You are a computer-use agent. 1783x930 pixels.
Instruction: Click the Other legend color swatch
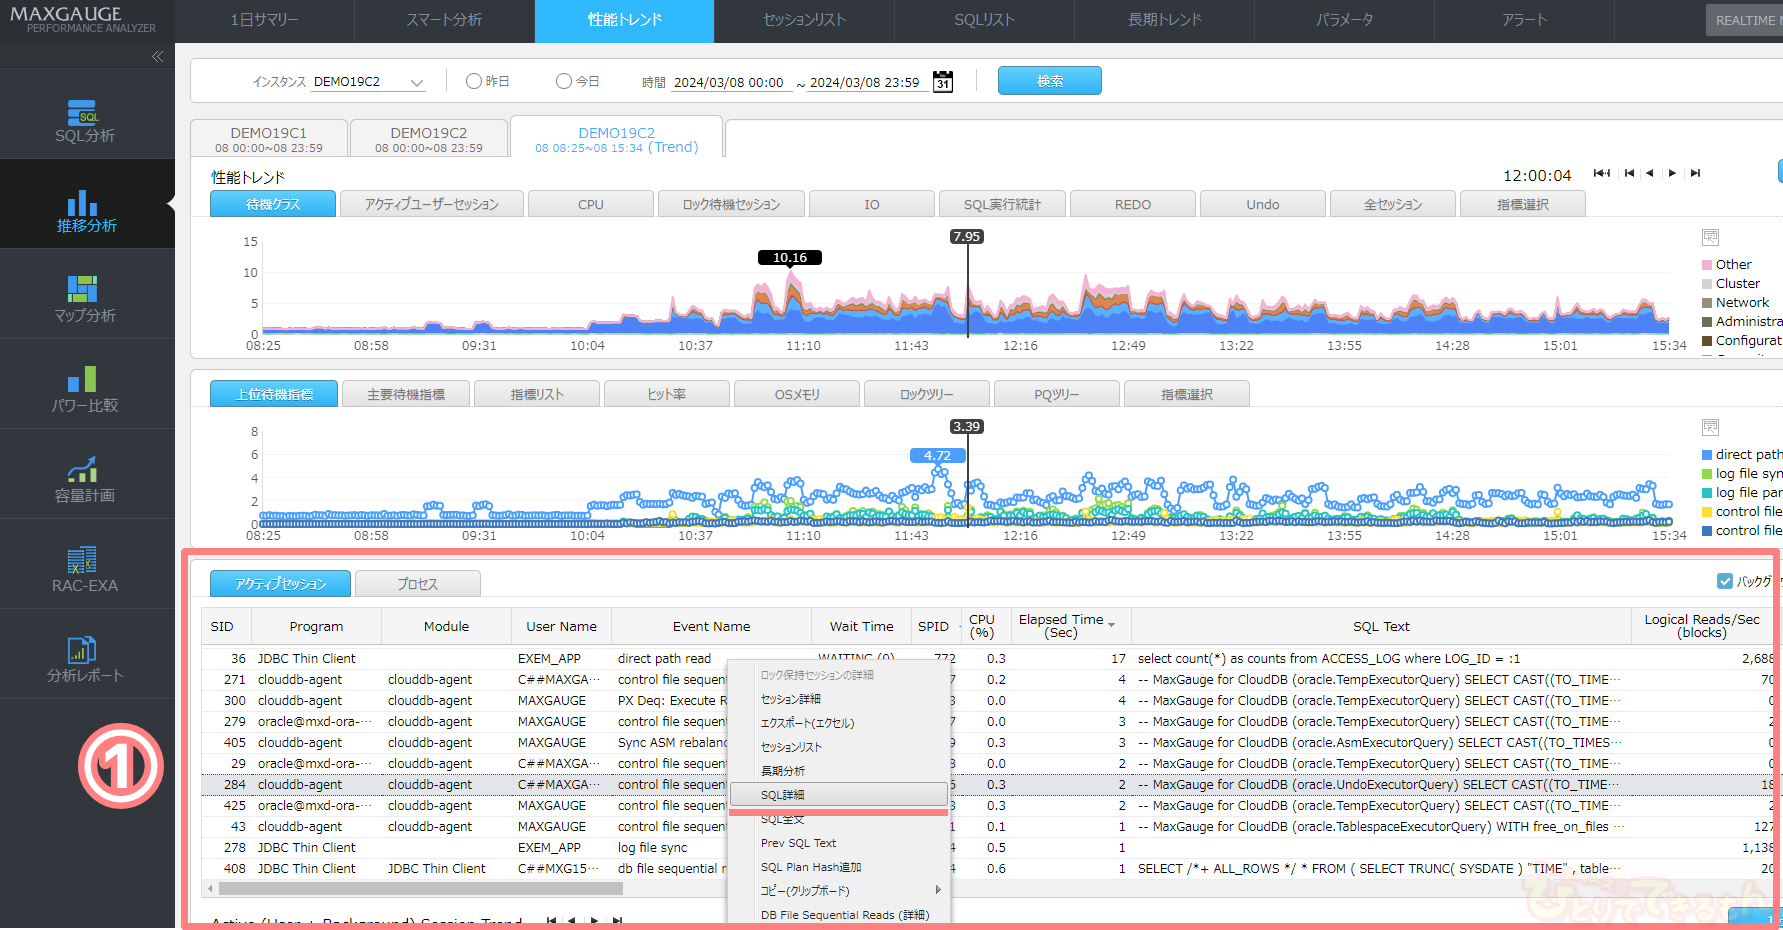pyautogui.click(x=1707, y=265)
